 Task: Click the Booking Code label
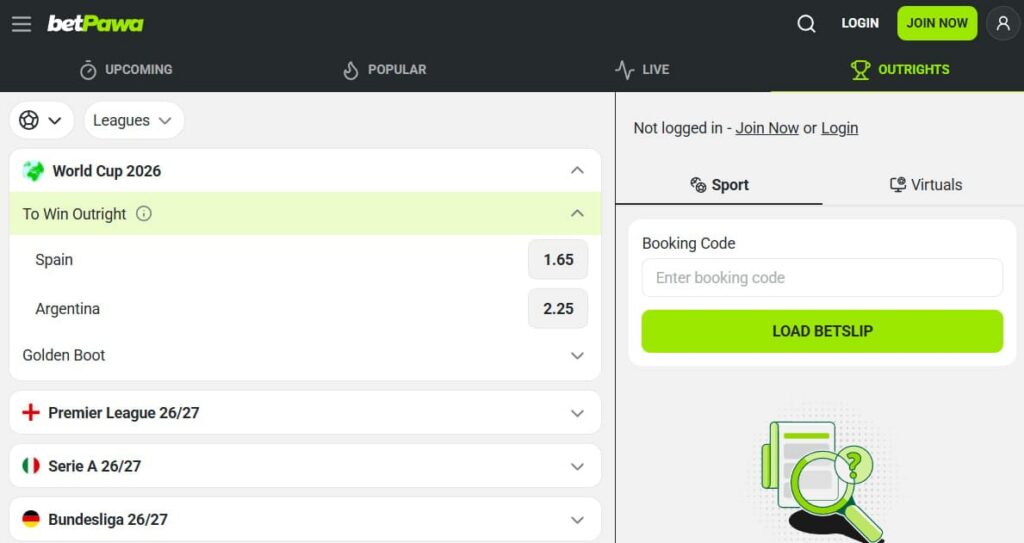click(x=688, y=243)
